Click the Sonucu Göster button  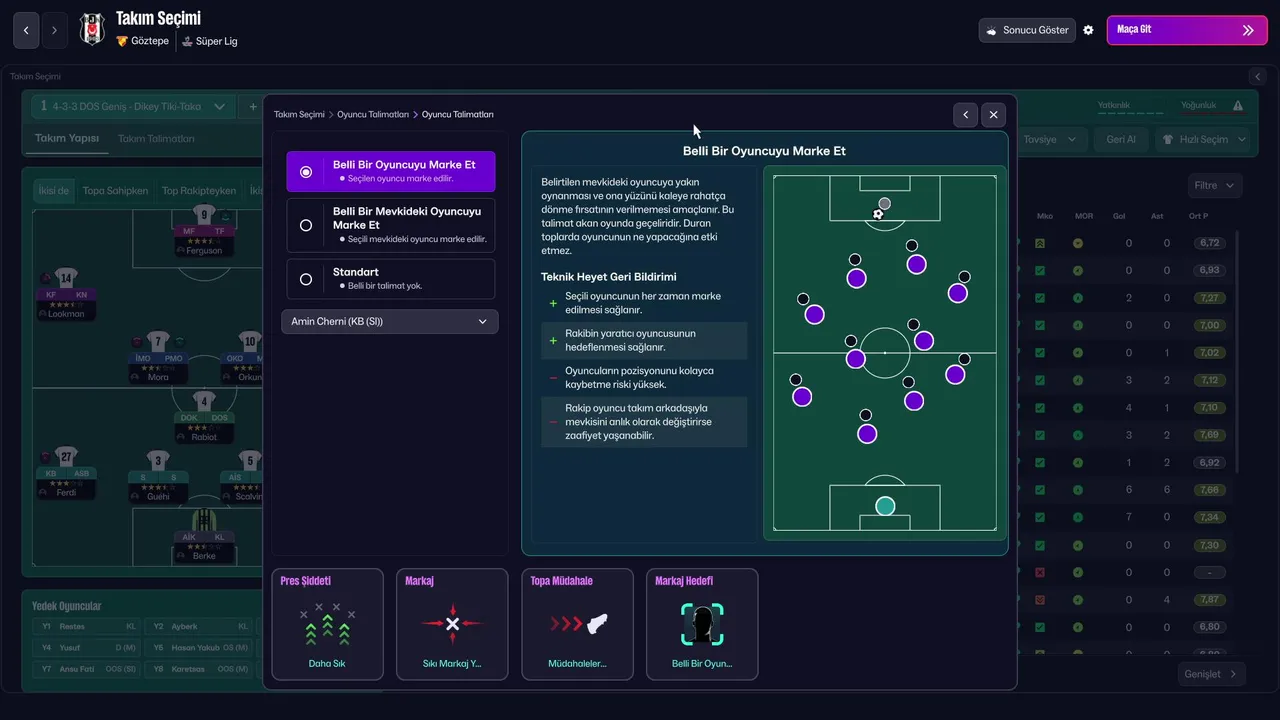1027,30
